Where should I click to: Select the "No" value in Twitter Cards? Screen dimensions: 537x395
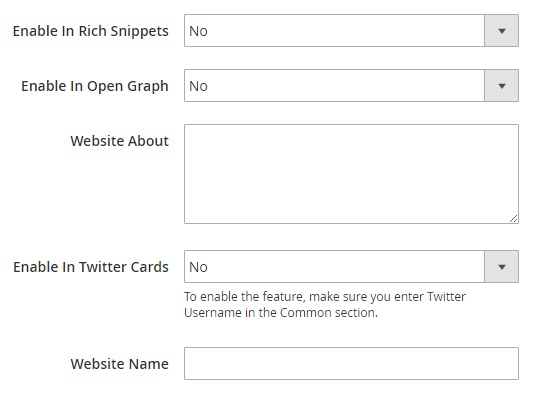point(198,267)
